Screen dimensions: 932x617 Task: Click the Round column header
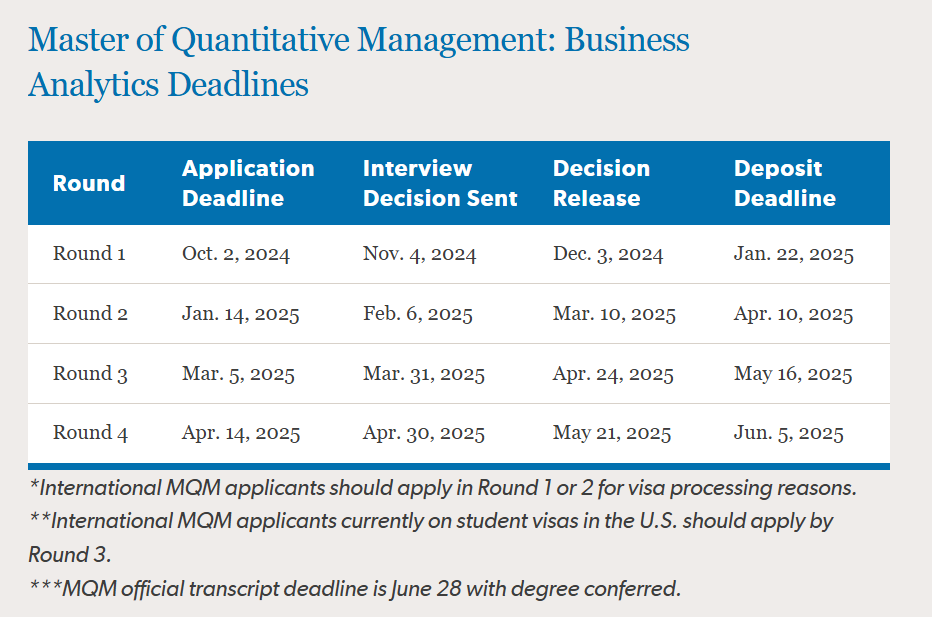point(89,183)
